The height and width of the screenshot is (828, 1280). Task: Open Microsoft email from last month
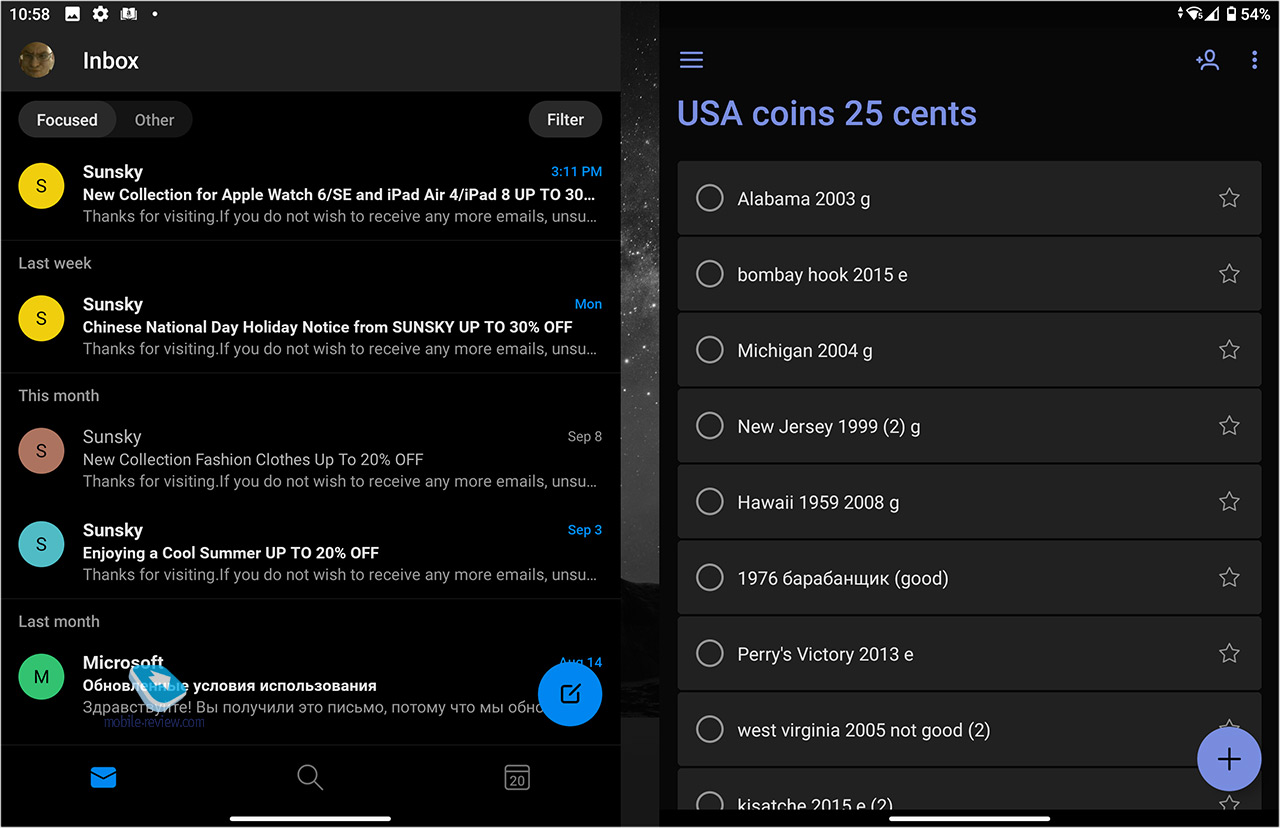pyautogui.click(x=300, y=685)
